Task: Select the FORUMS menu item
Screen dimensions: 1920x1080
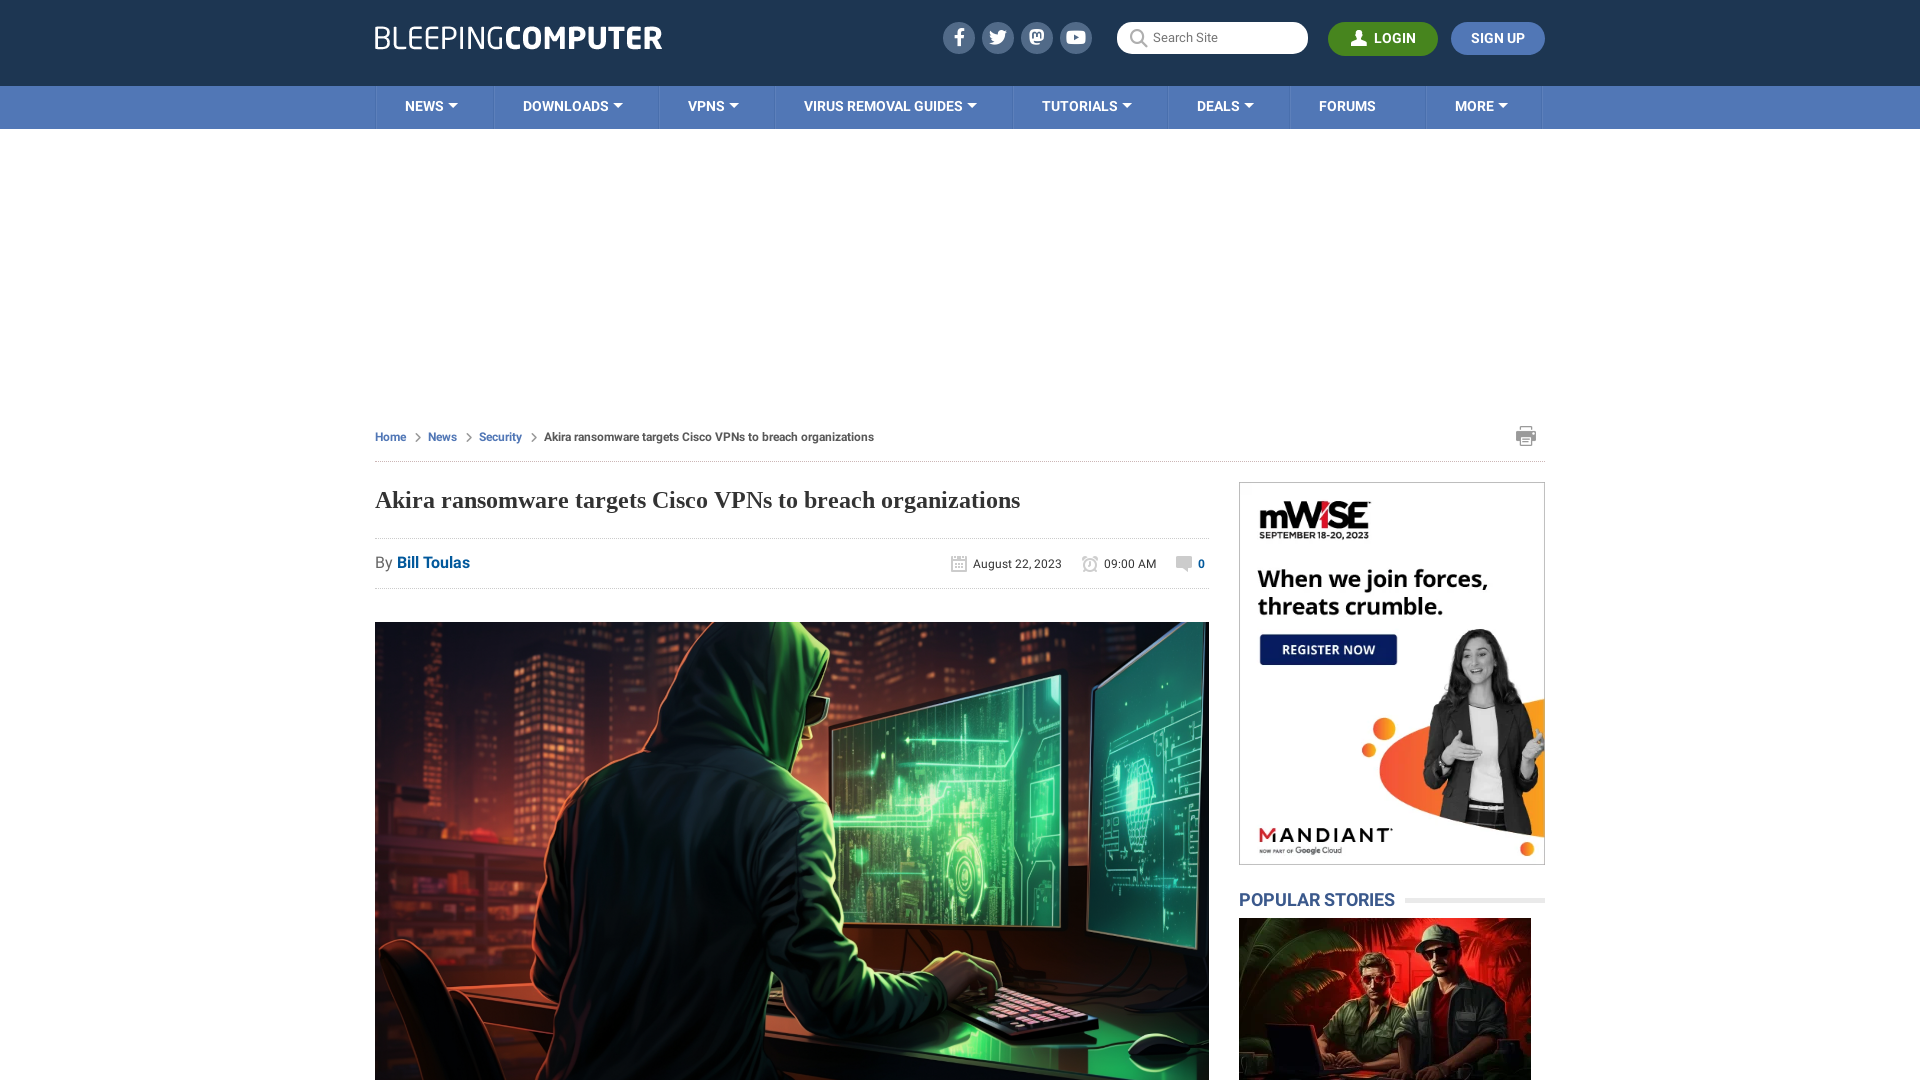Action: (x=1346, y=105)
